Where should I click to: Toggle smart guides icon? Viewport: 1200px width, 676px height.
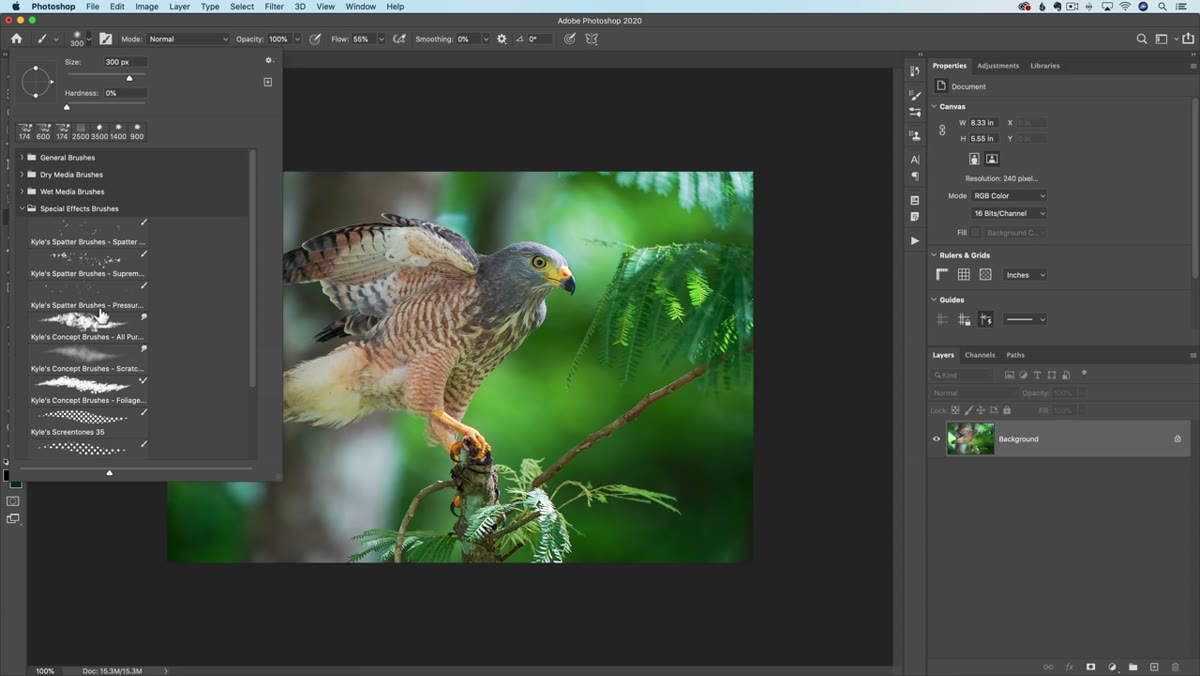986,319
